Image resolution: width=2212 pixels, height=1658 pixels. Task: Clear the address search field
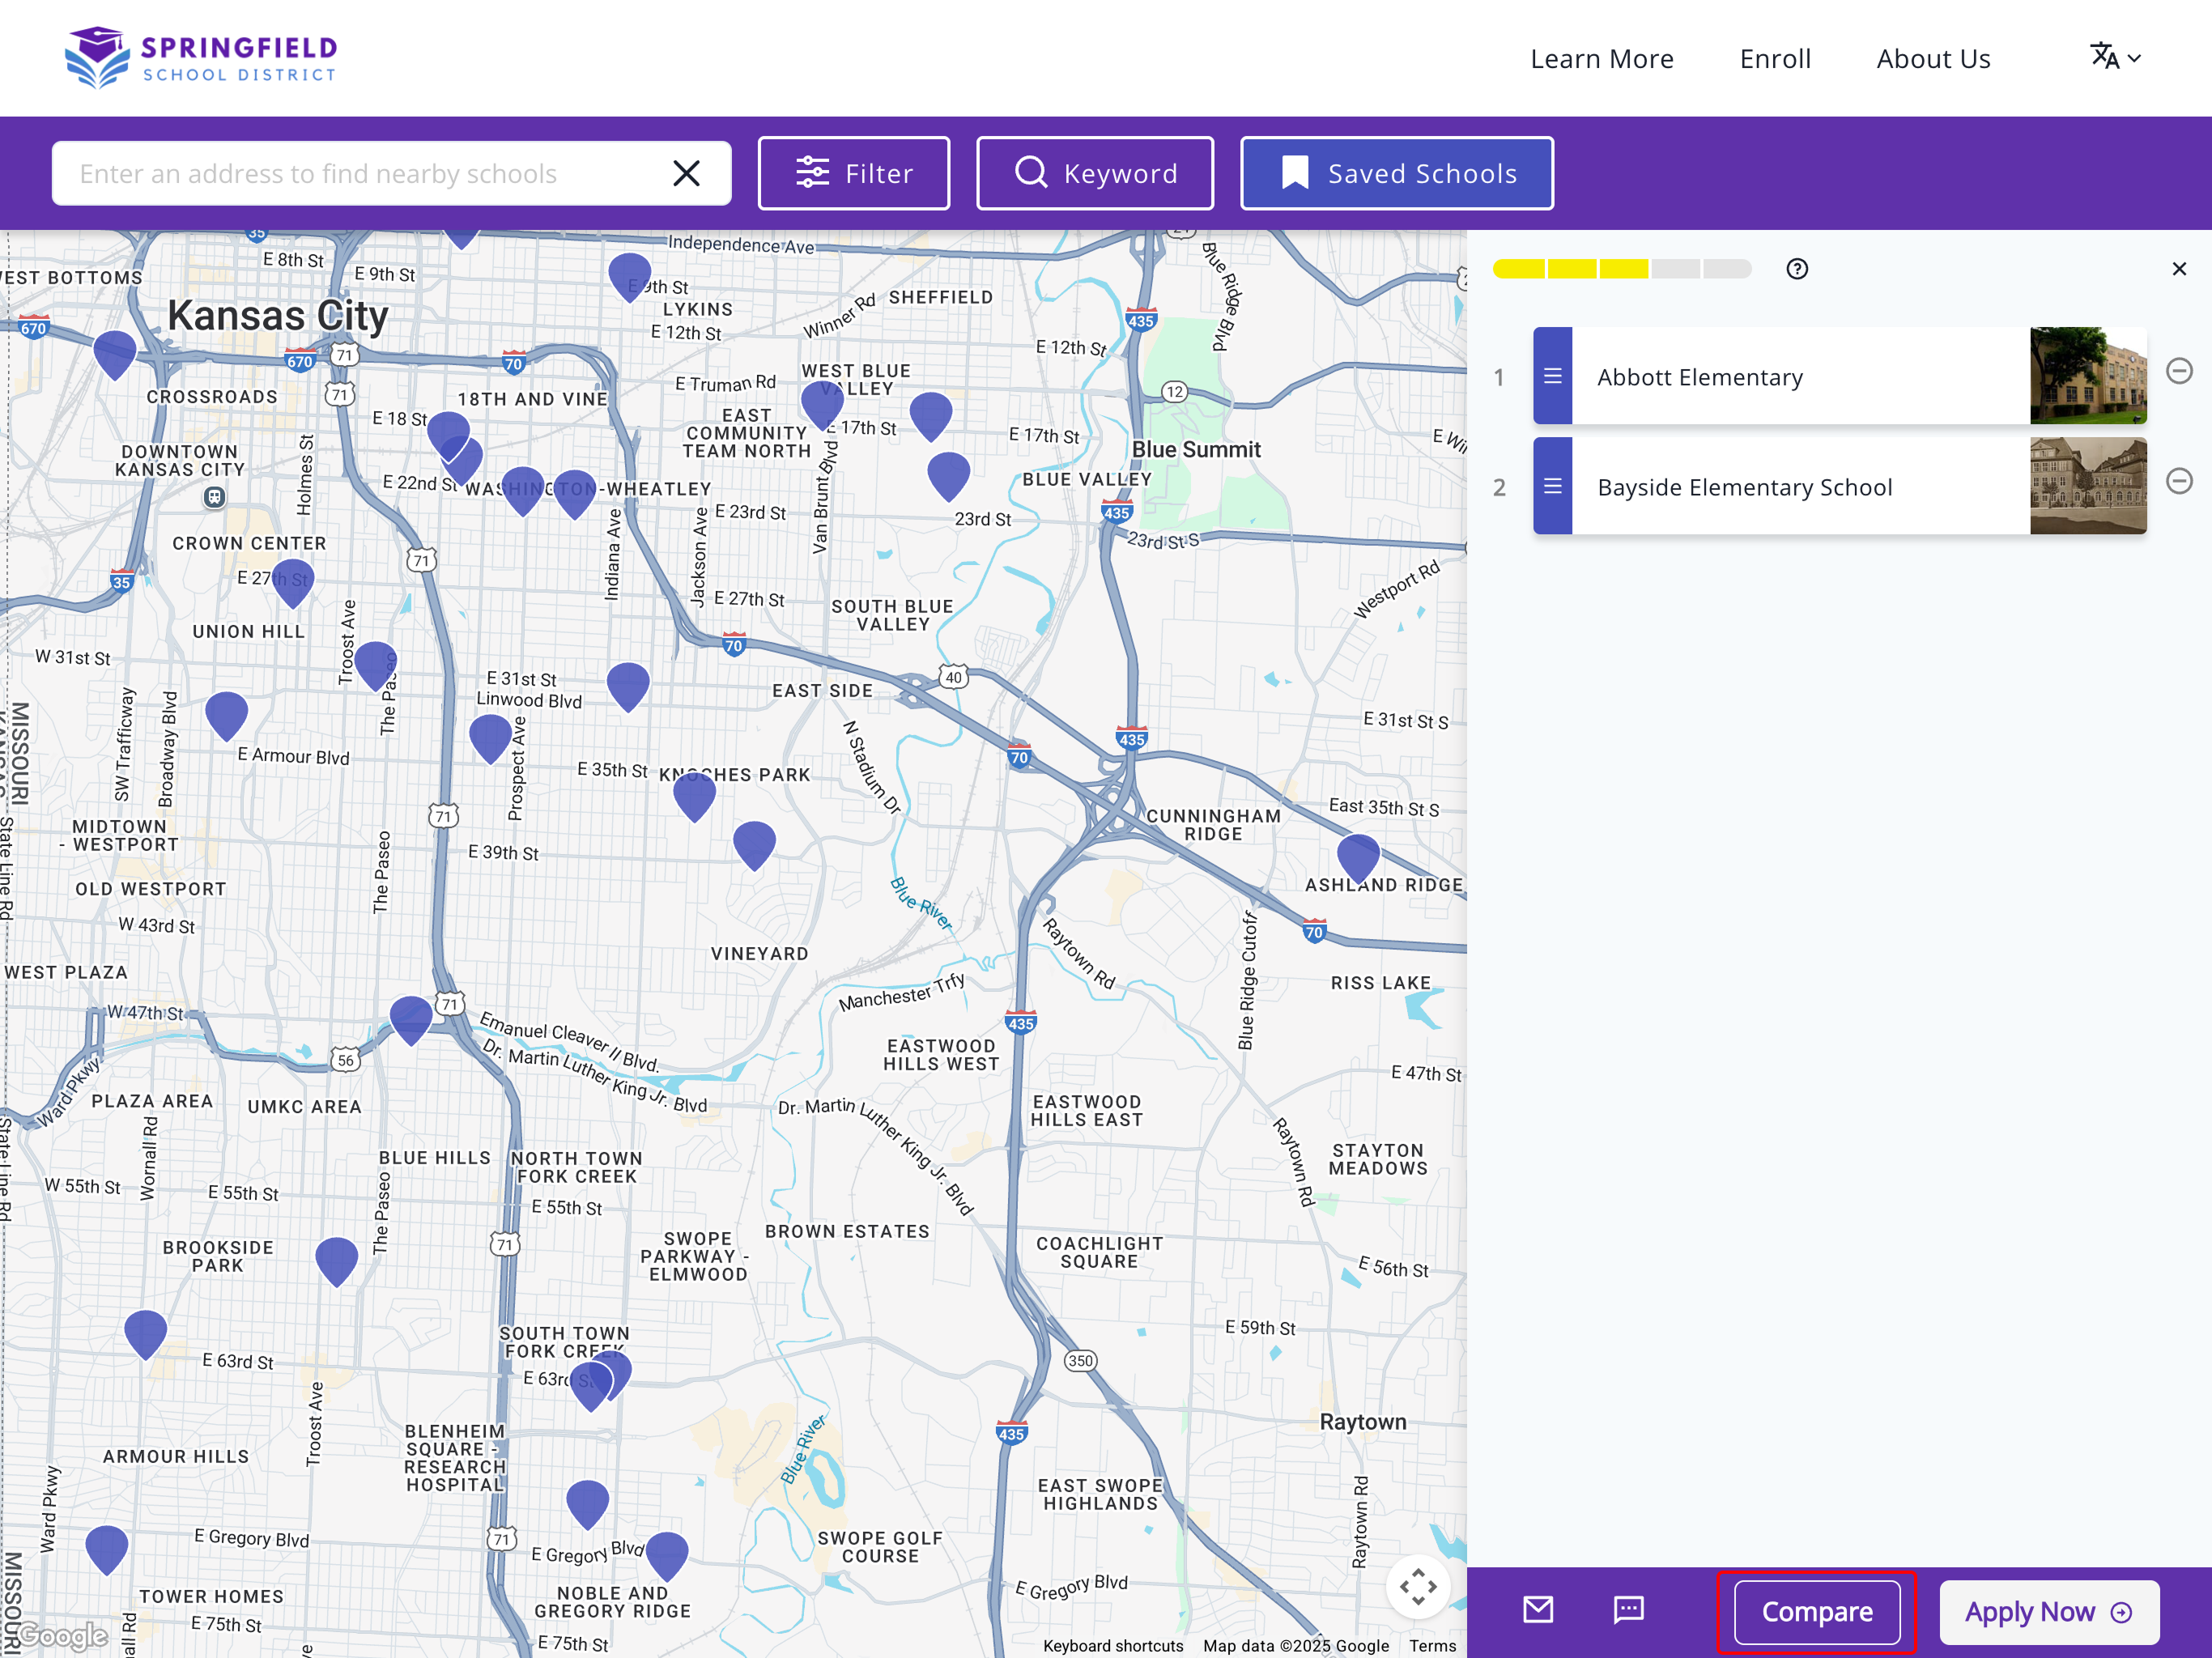click(x=686, y=174)
